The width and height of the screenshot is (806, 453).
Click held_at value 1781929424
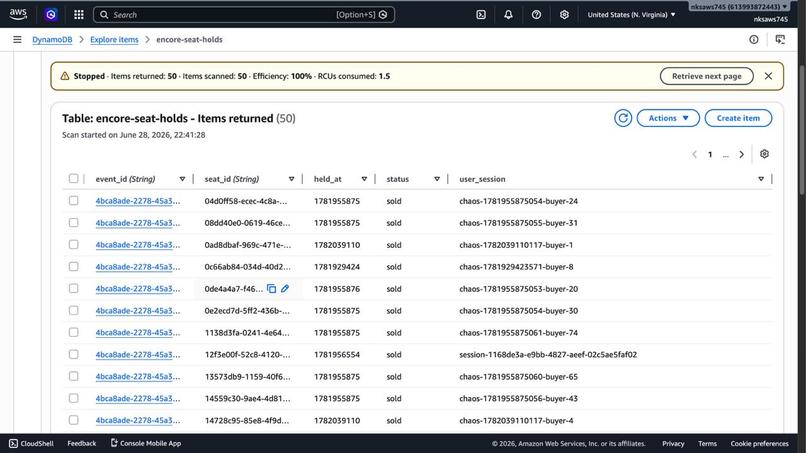tap(337, 267)
